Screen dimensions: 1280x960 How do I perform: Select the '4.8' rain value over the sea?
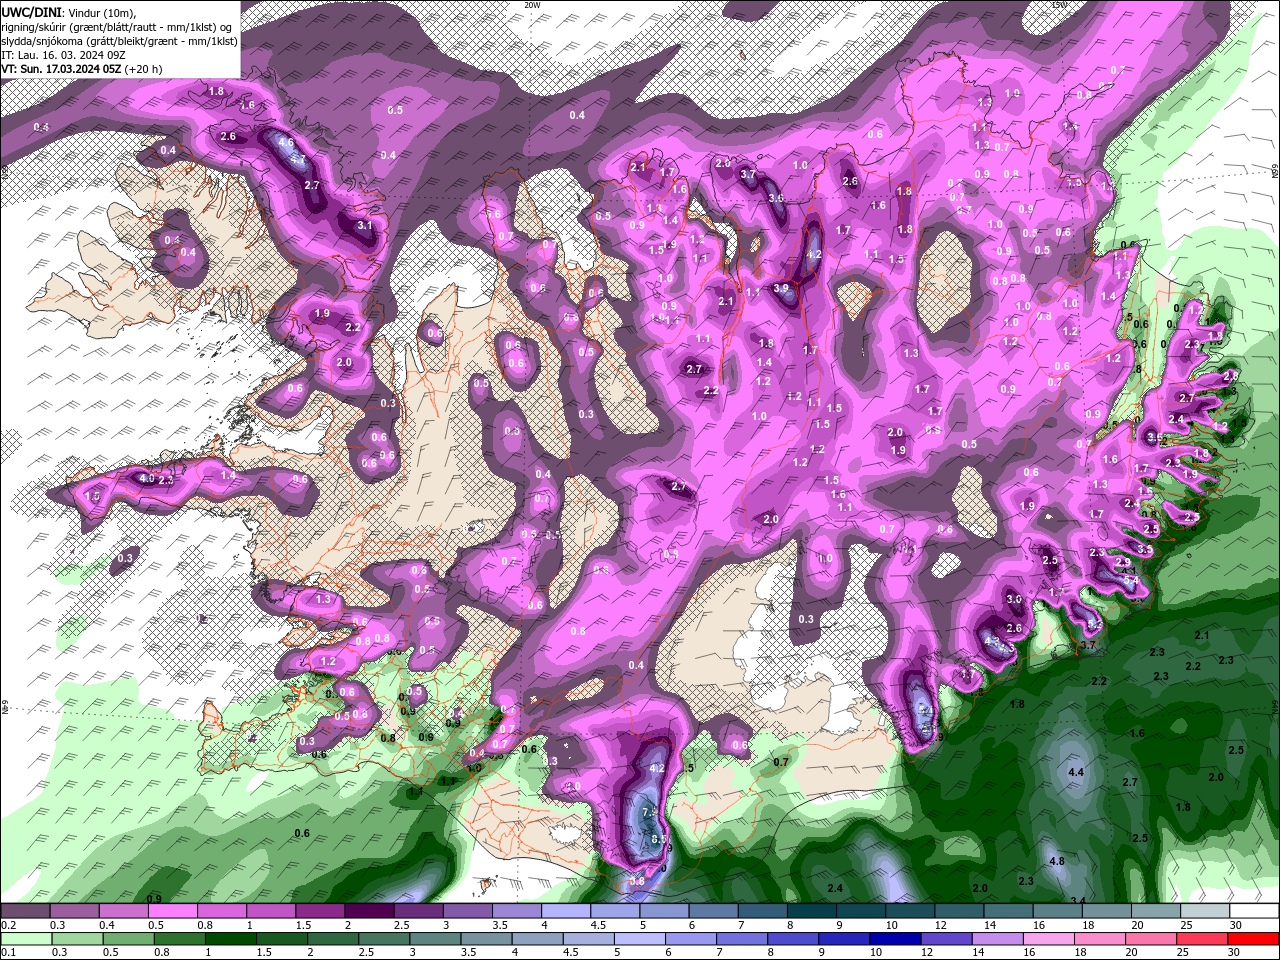tap(1056, 861)
